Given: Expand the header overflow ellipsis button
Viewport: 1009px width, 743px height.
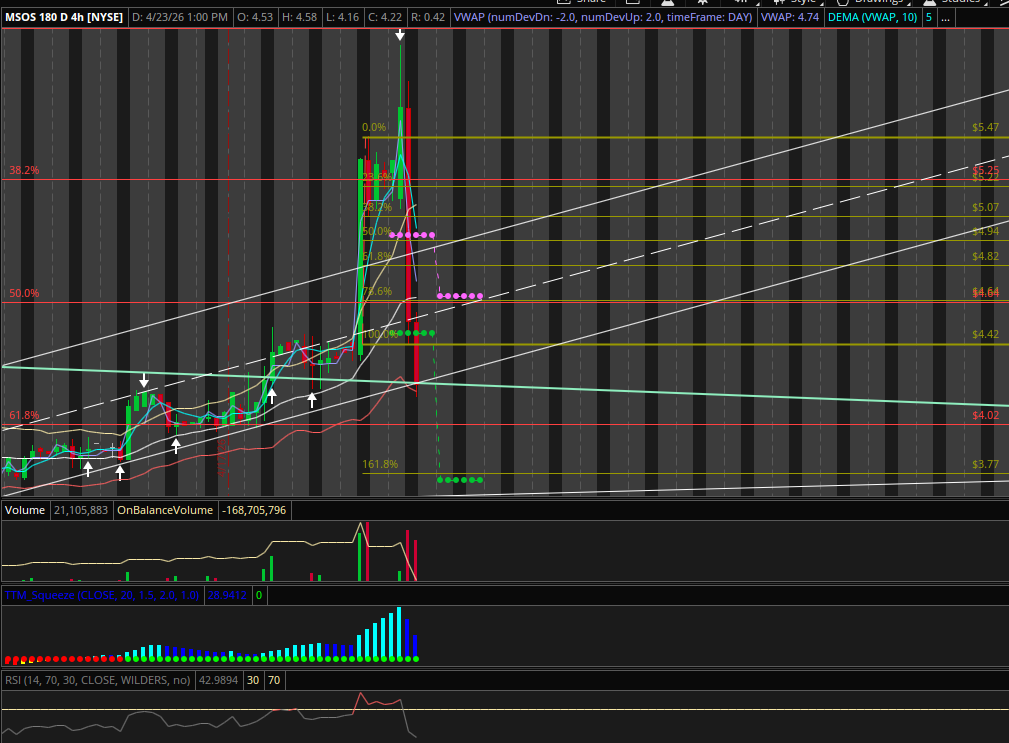Looking at the screenshot, I should [x=945, y=17].
